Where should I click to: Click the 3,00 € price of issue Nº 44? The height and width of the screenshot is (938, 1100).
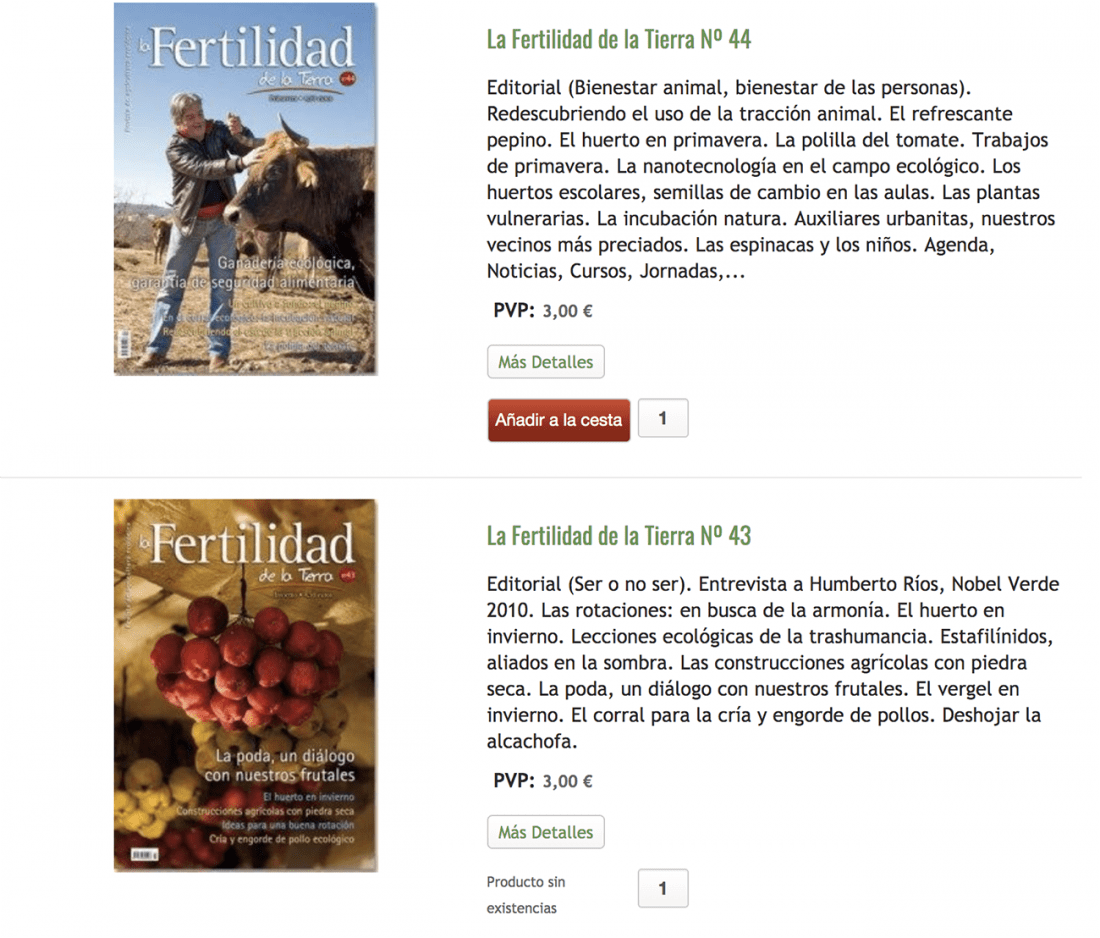tap(568, 311)
